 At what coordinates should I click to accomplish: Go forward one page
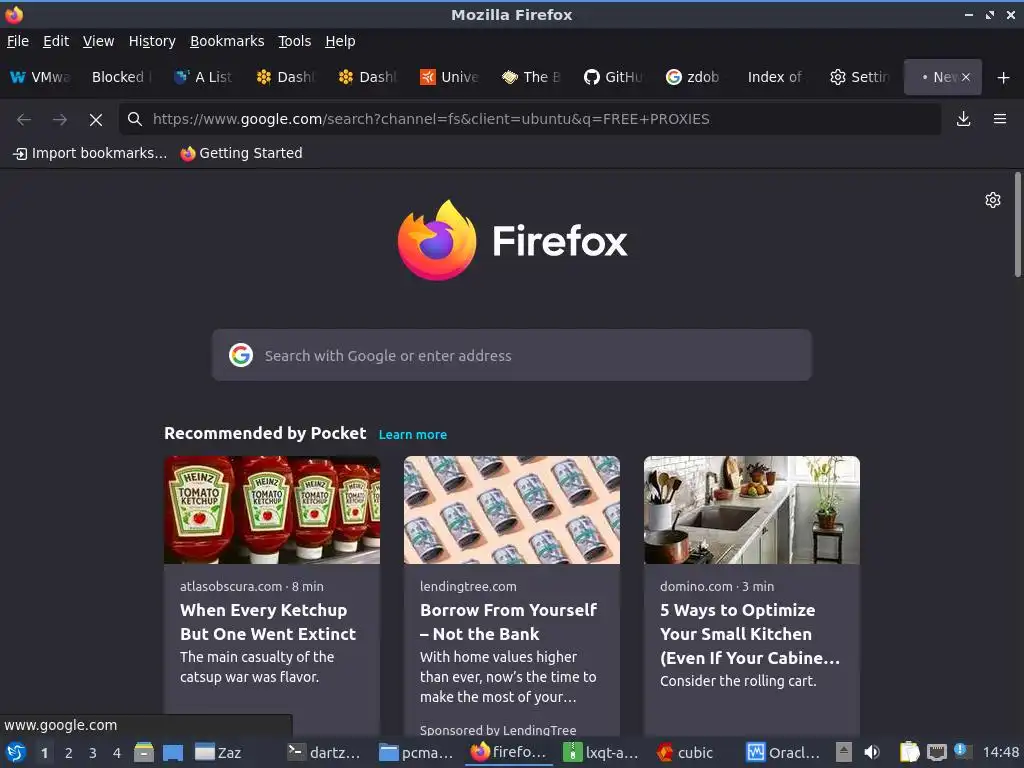pyautogui.click(x=59, y=119)
